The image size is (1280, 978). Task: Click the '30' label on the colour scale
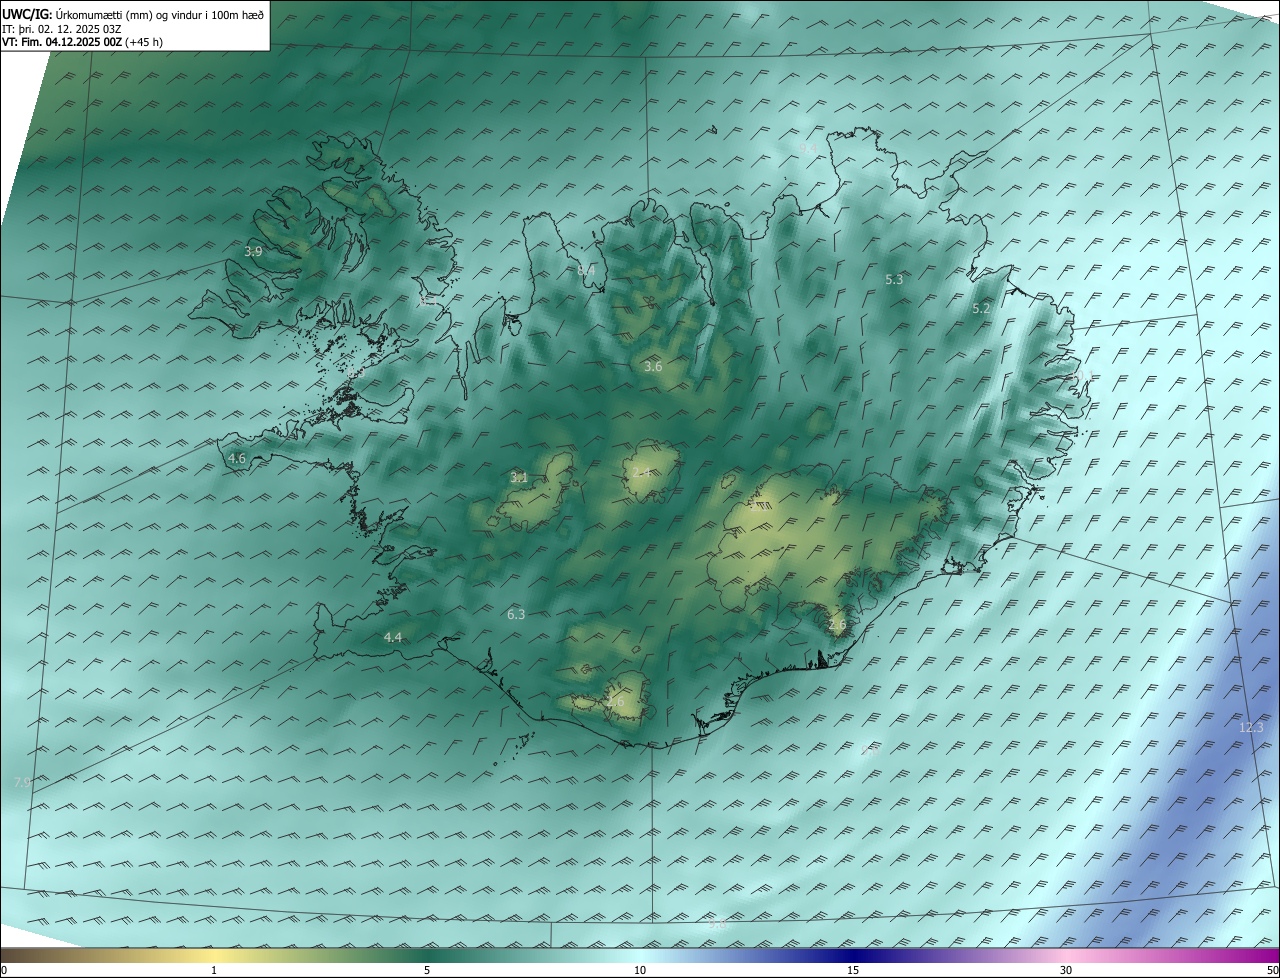coord(1066,970)
